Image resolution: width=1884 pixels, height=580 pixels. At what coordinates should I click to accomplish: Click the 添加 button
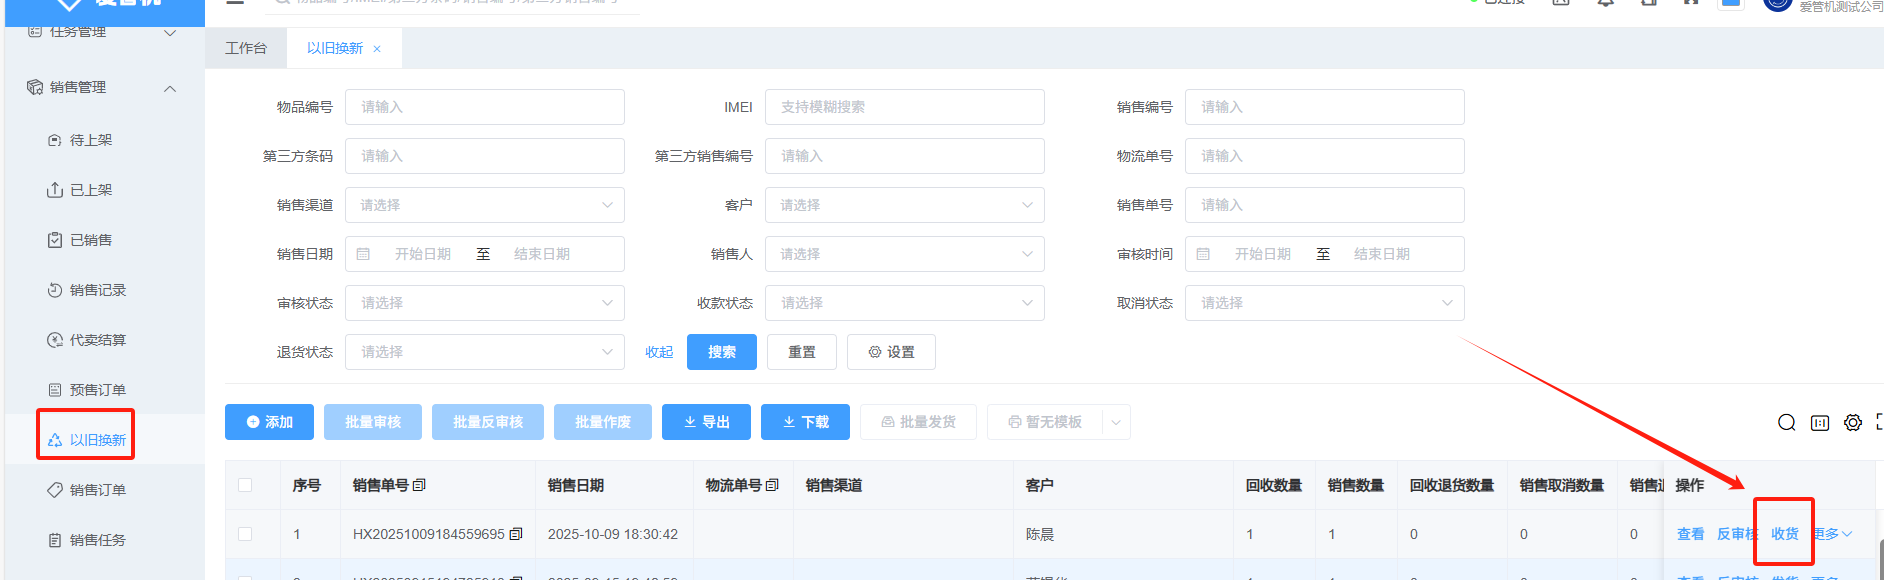(x=269, y=422)
